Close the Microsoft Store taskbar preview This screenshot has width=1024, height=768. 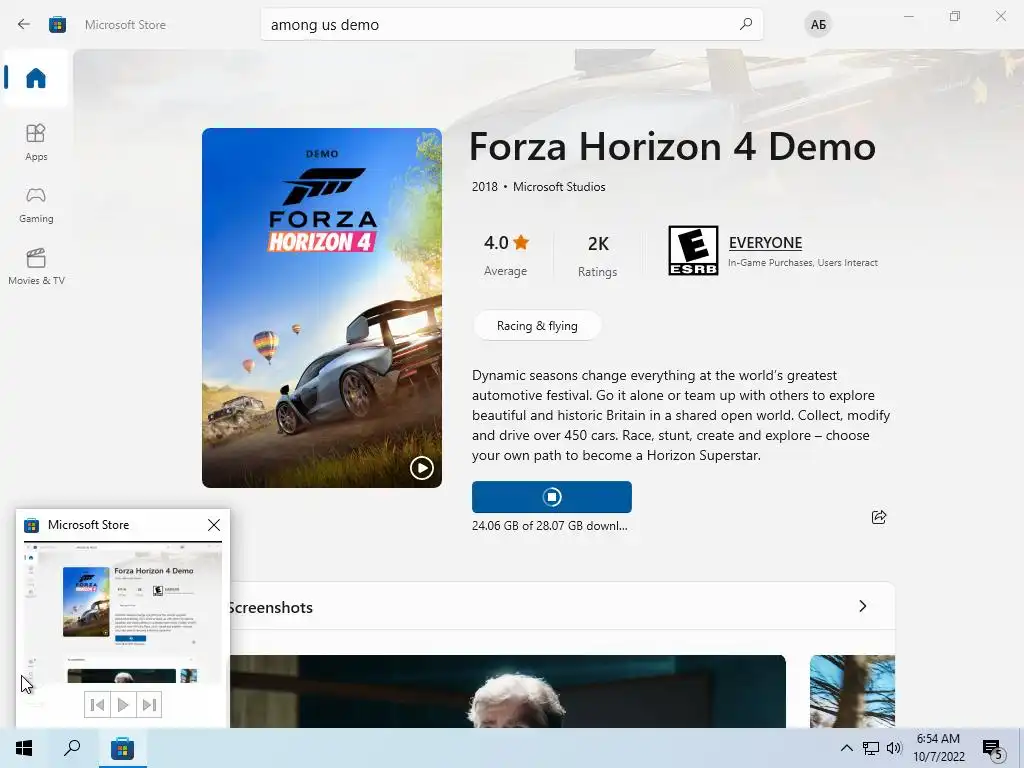(214, 525)
